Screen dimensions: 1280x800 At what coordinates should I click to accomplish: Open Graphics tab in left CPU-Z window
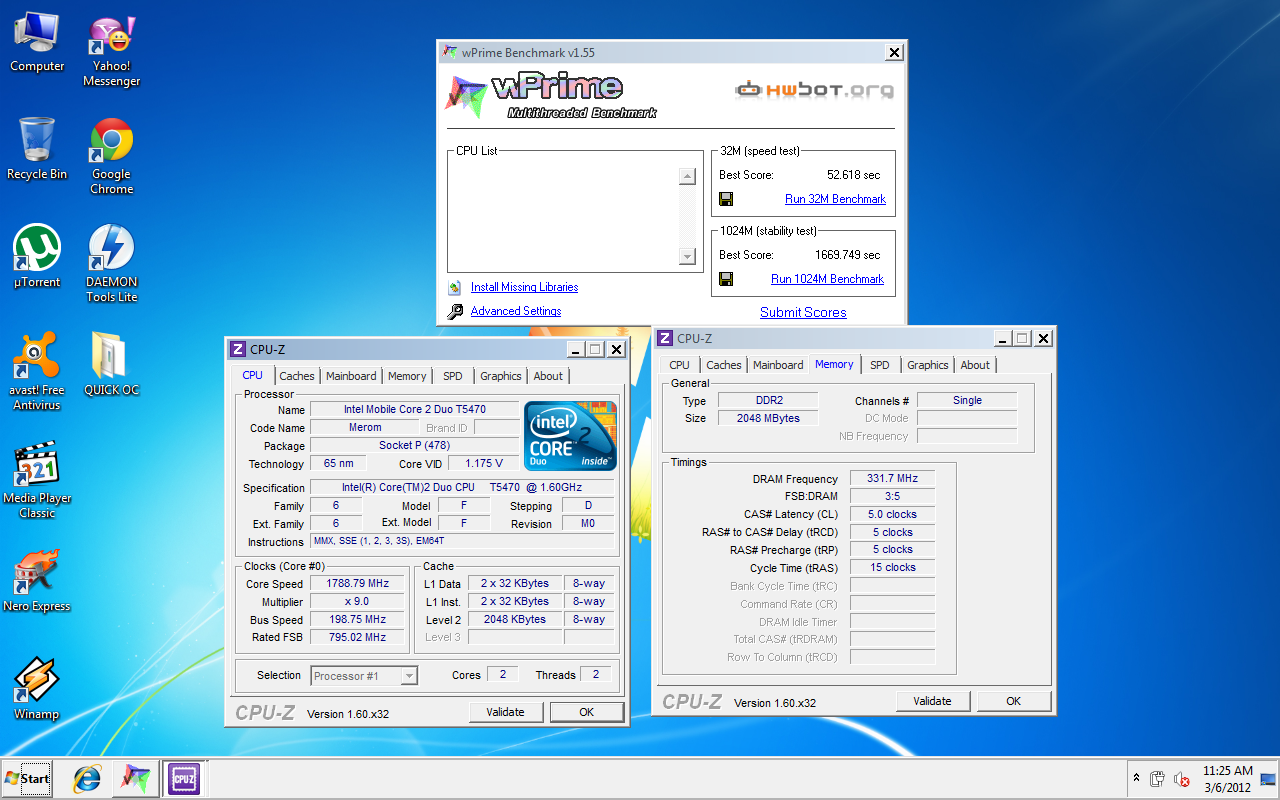(x=501, y=376)
